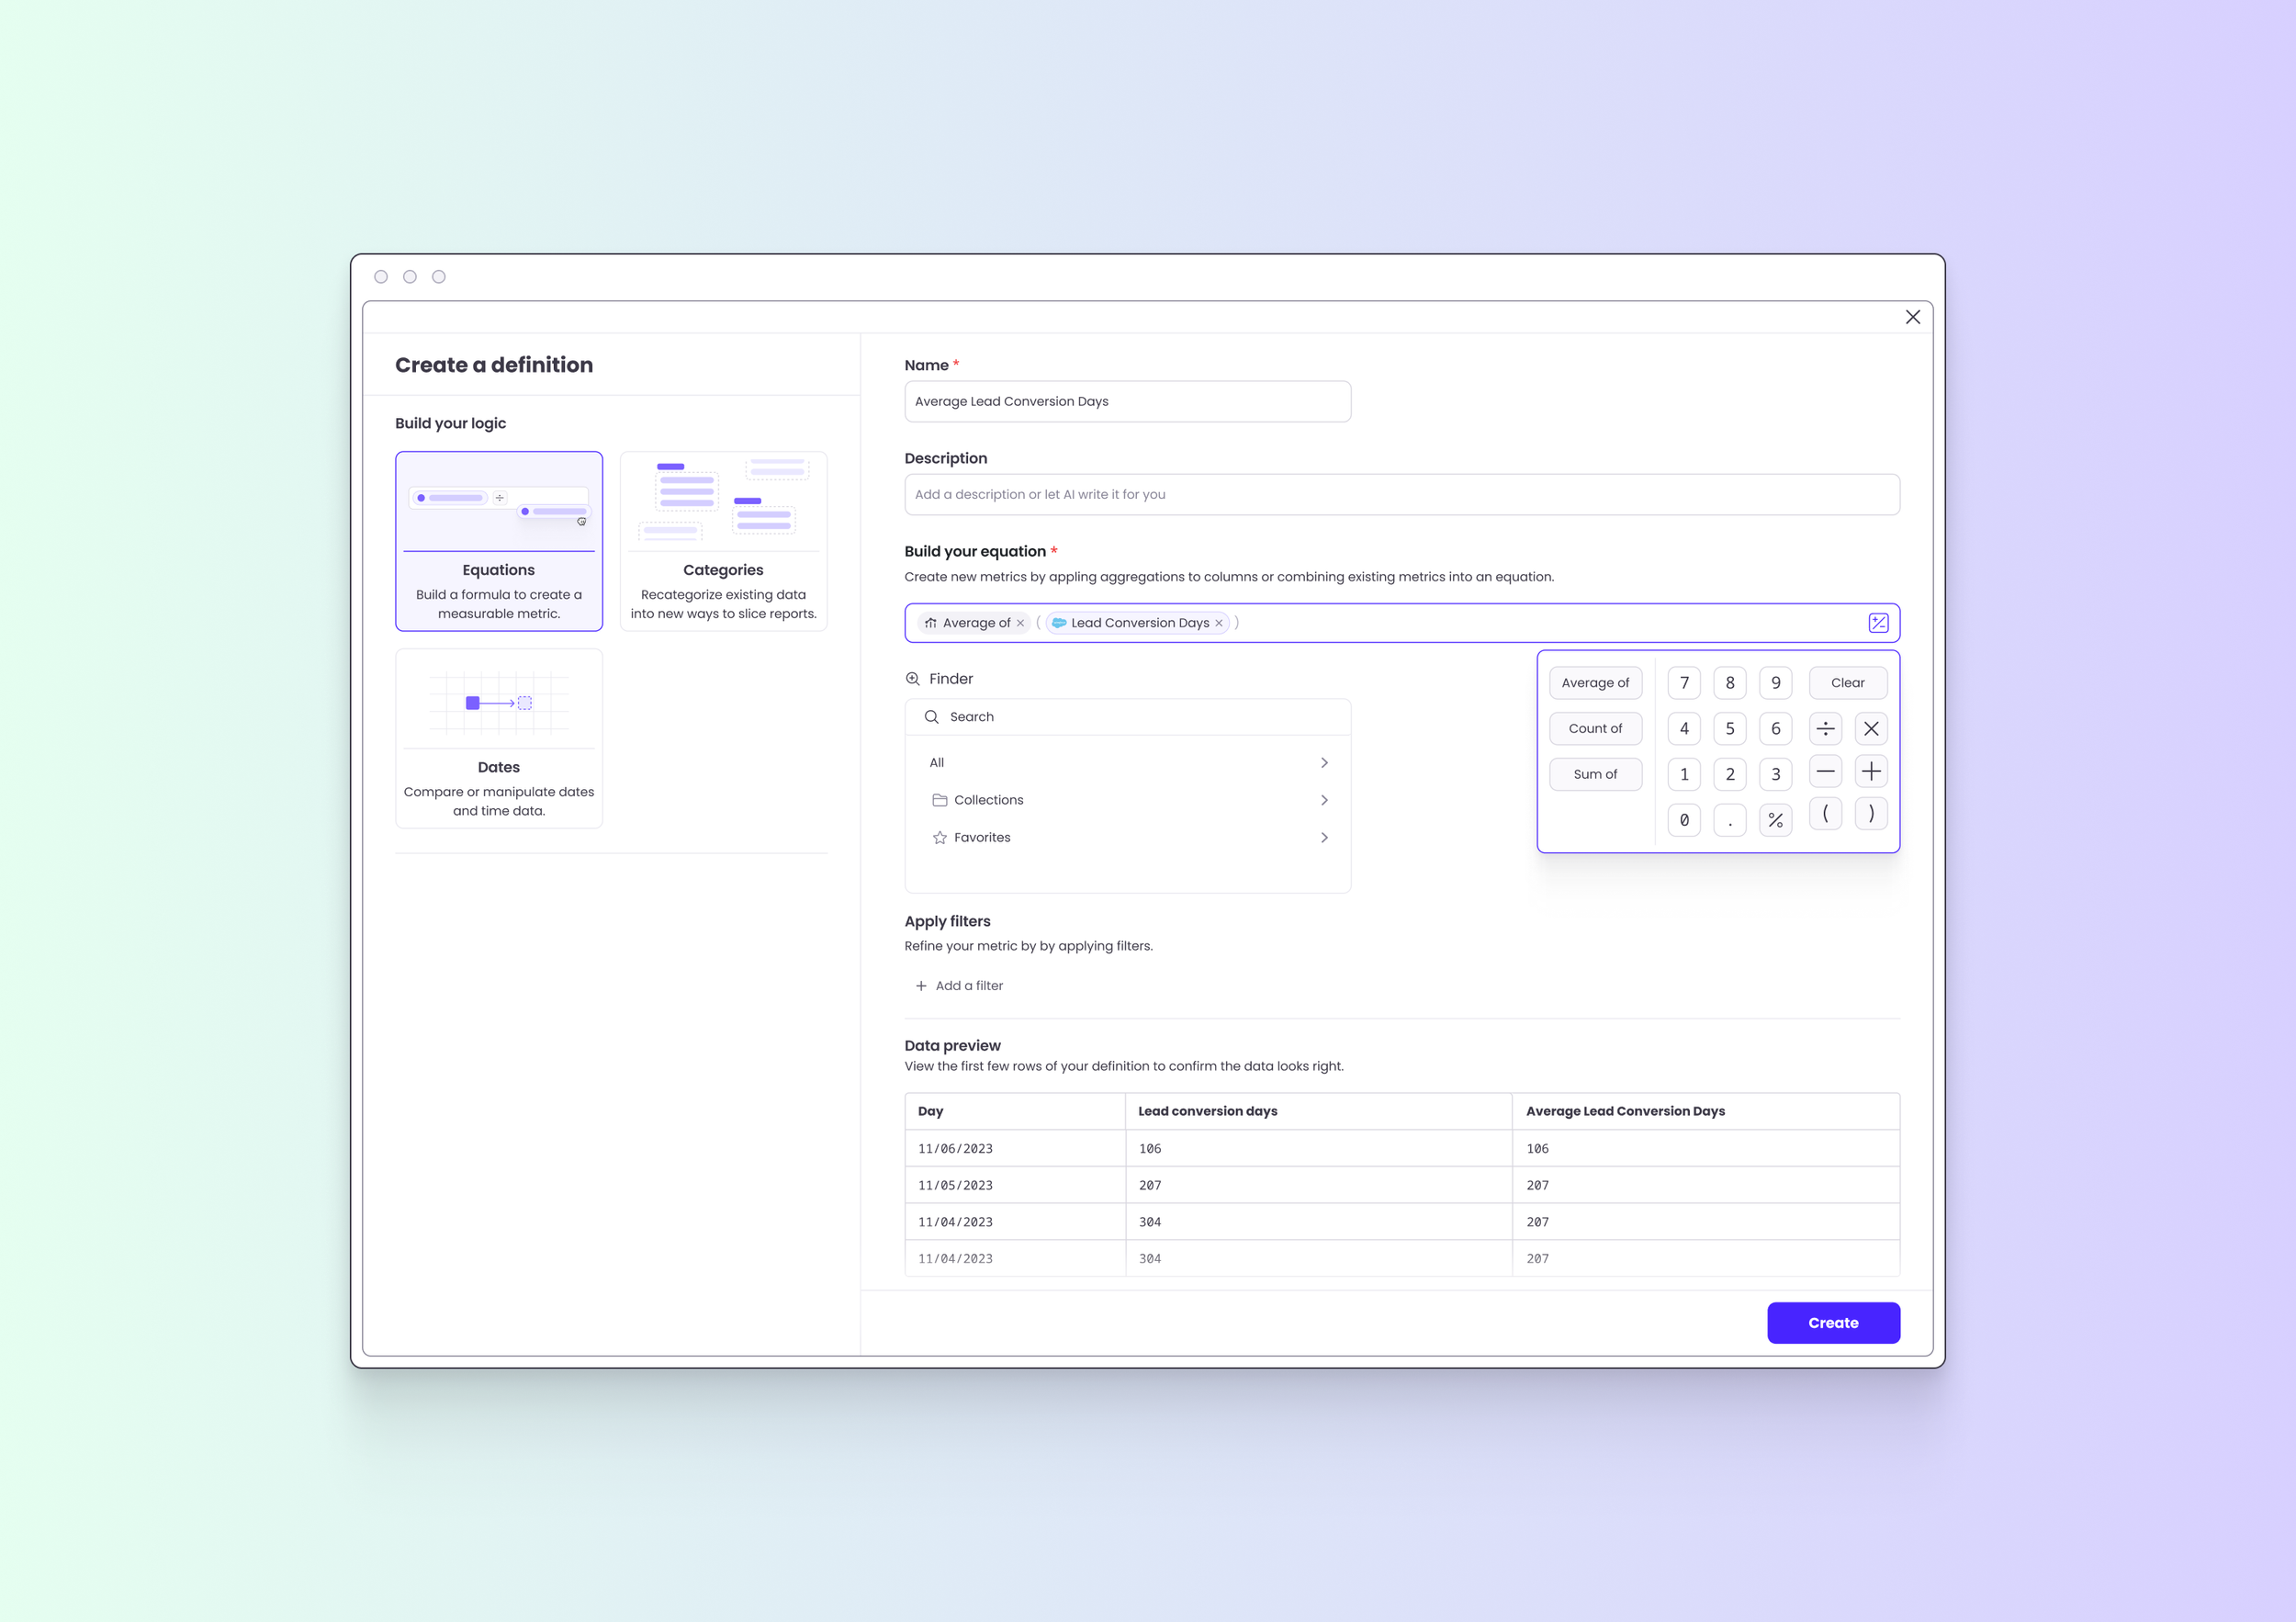Click the Create button
This screenshot has width=2296, height=1622.
pos(1833,1322)
